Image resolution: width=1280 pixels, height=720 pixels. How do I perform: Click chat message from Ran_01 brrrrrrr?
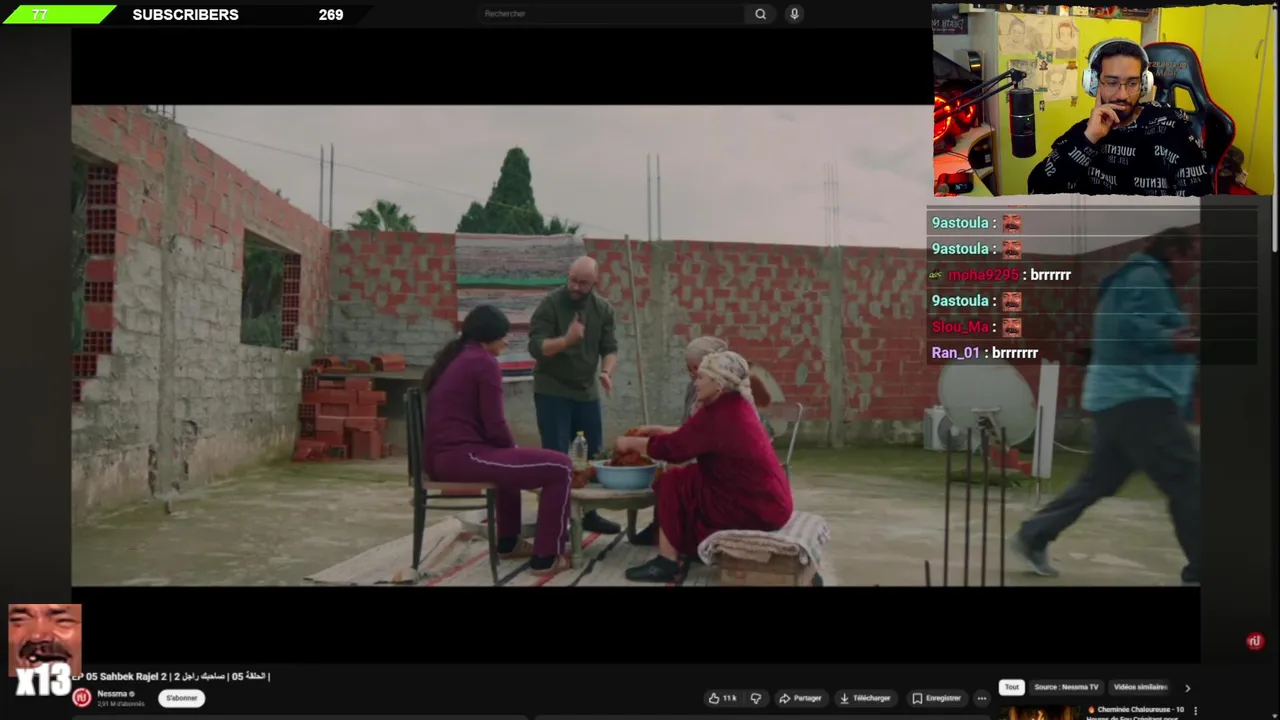point(985,353)
